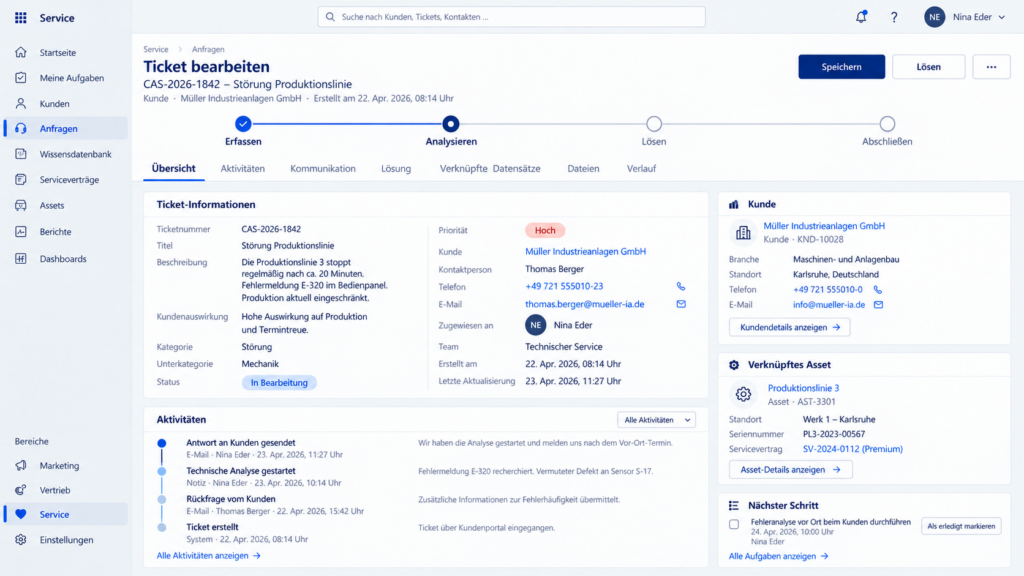Click the search field for Kunden, Tickets, Kontakten
This screenshot has height=576, width=1024.
(511, 17)
